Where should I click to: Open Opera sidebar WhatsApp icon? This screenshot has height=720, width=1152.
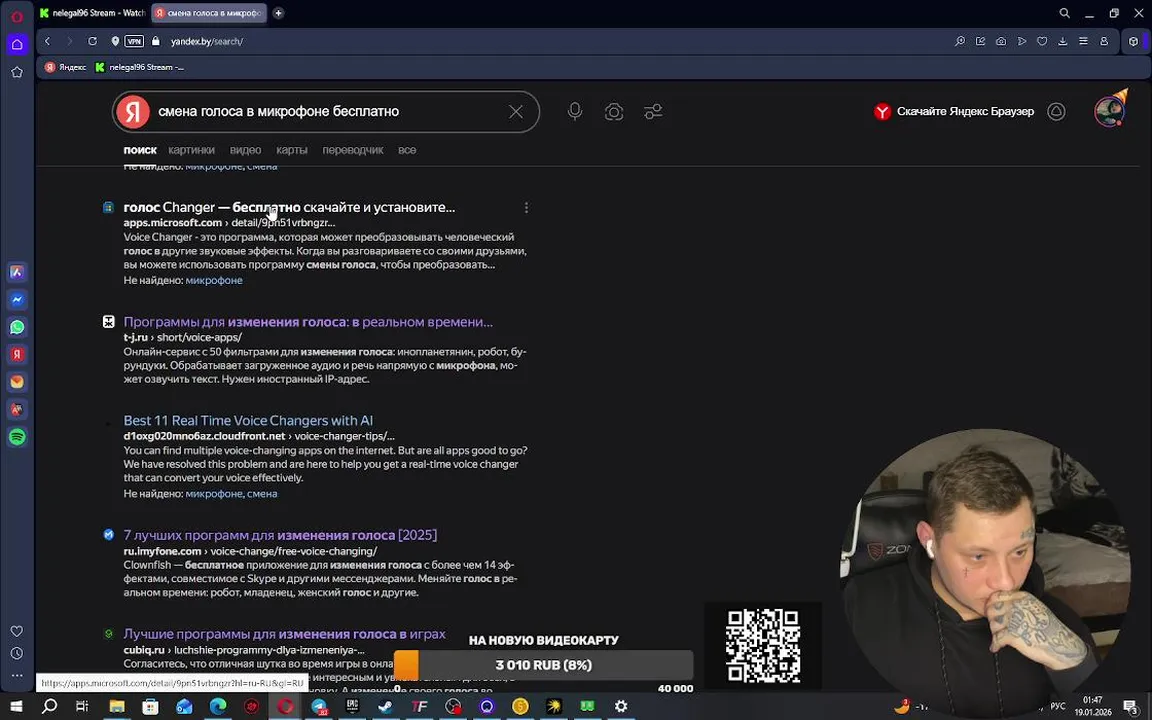pyautogui.click(x=18, y=327)
